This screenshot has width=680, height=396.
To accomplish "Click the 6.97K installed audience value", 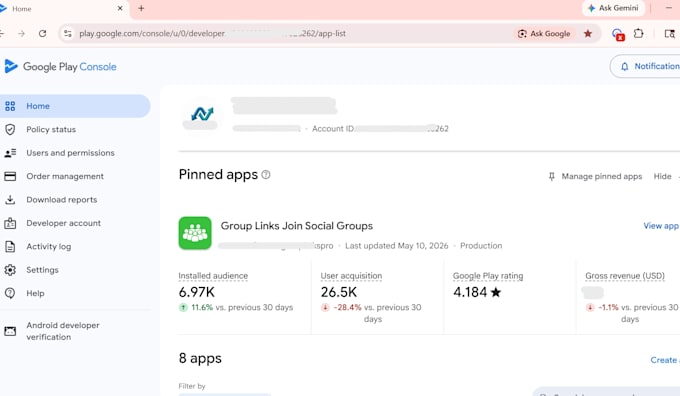I will [196, 292].
